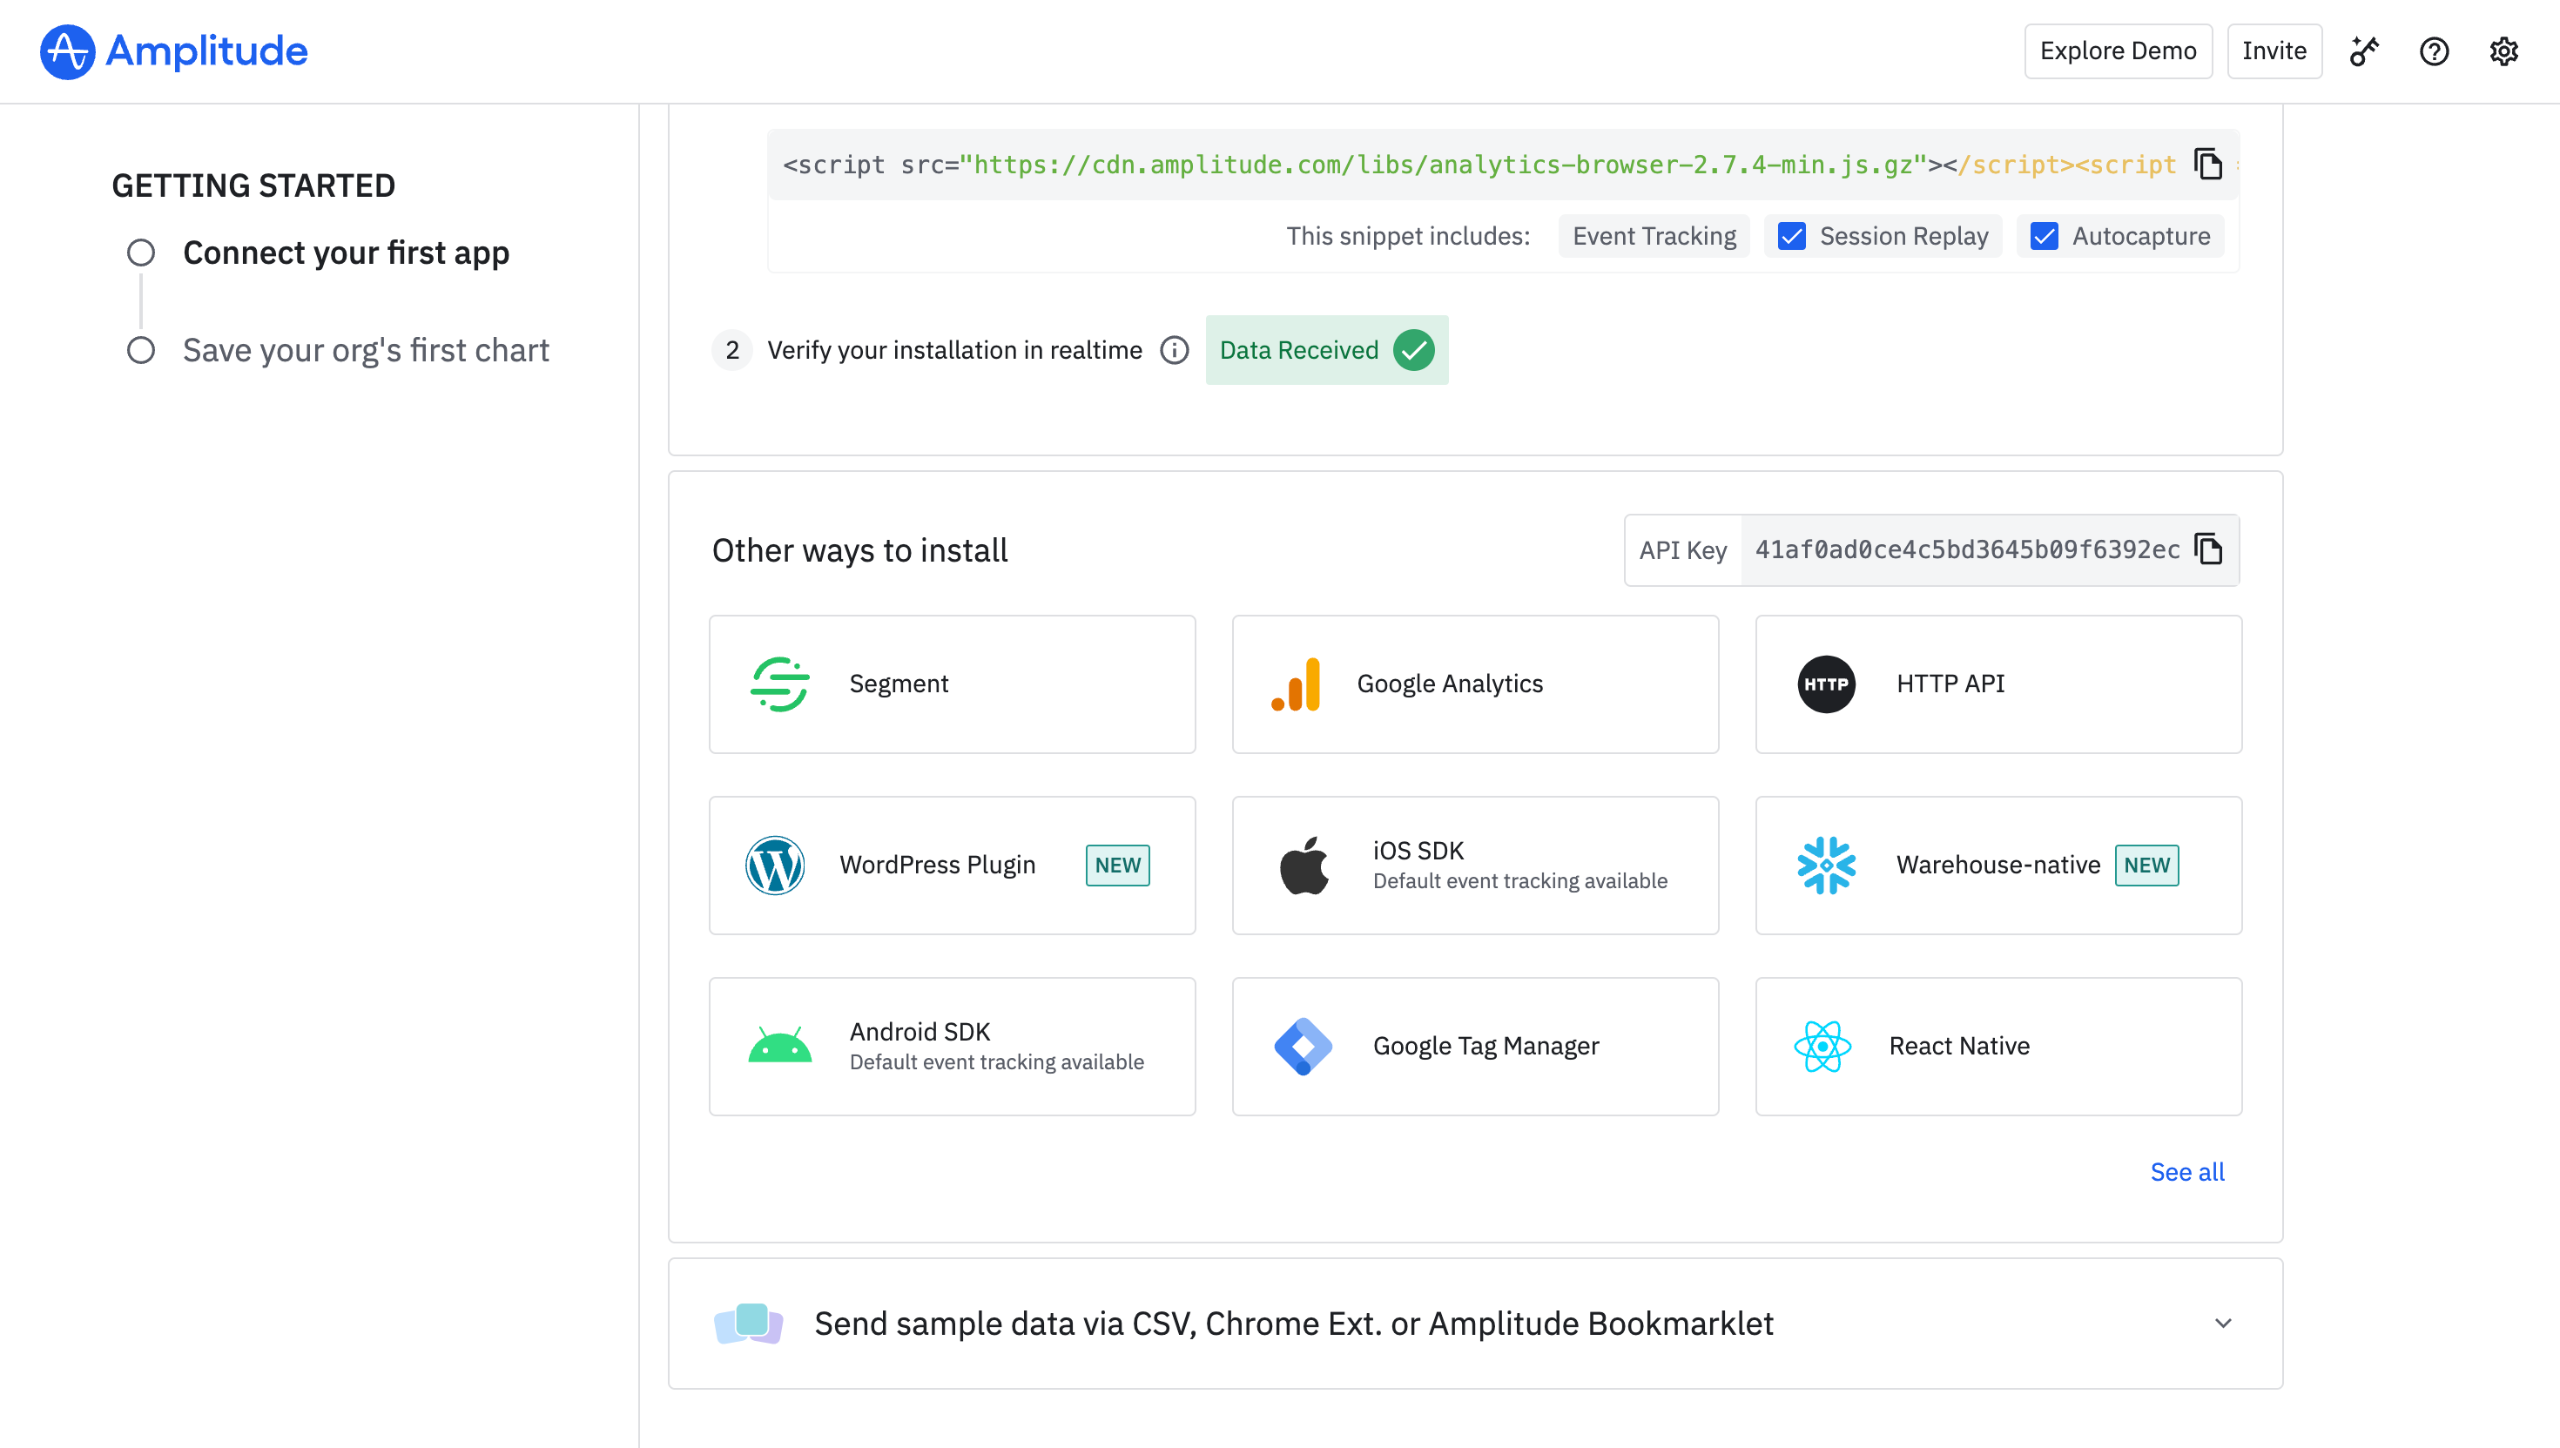
Task: Select Connect your first app step
Action: (345, 253)
